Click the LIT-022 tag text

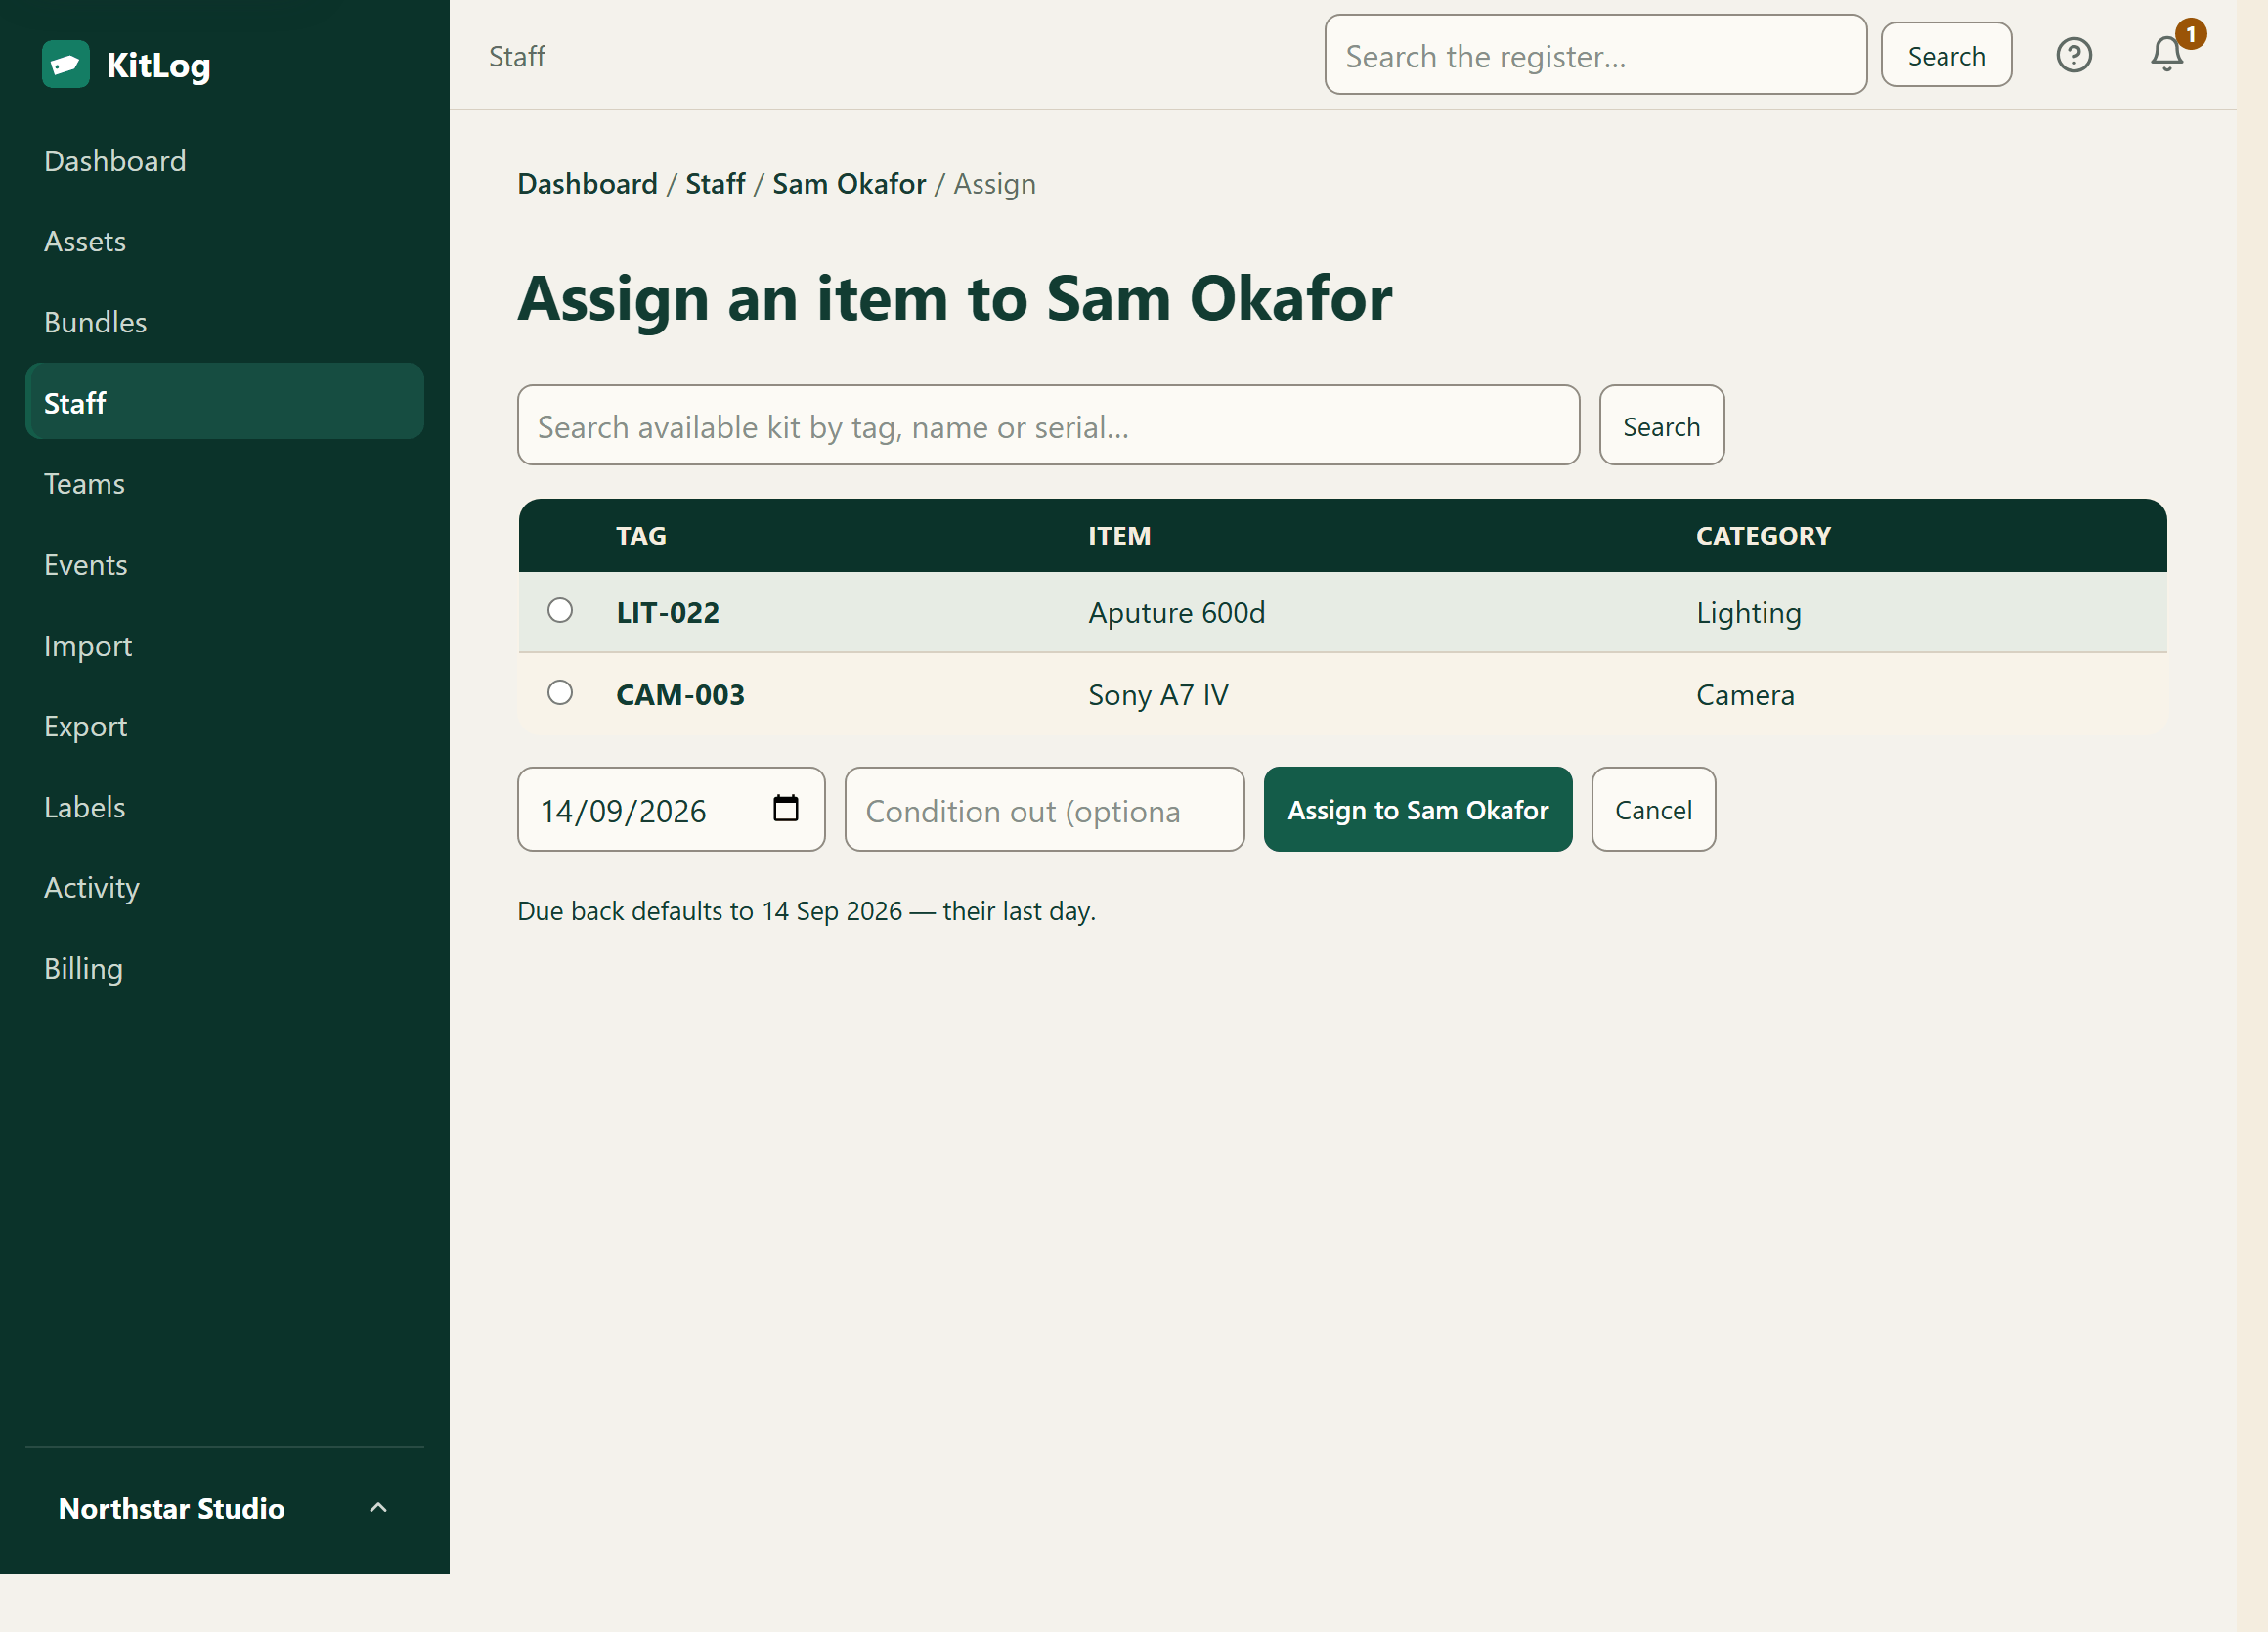pos(667,613)
